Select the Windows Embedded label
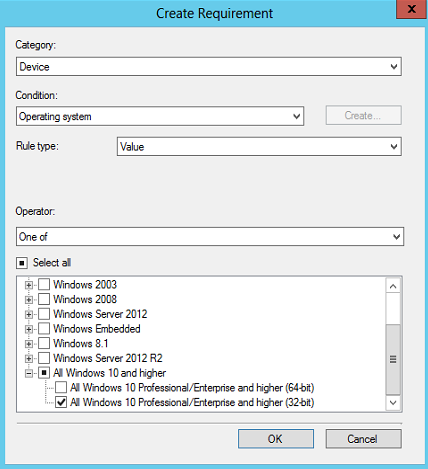This screenshot has height=469, width=428. (97, 329)
